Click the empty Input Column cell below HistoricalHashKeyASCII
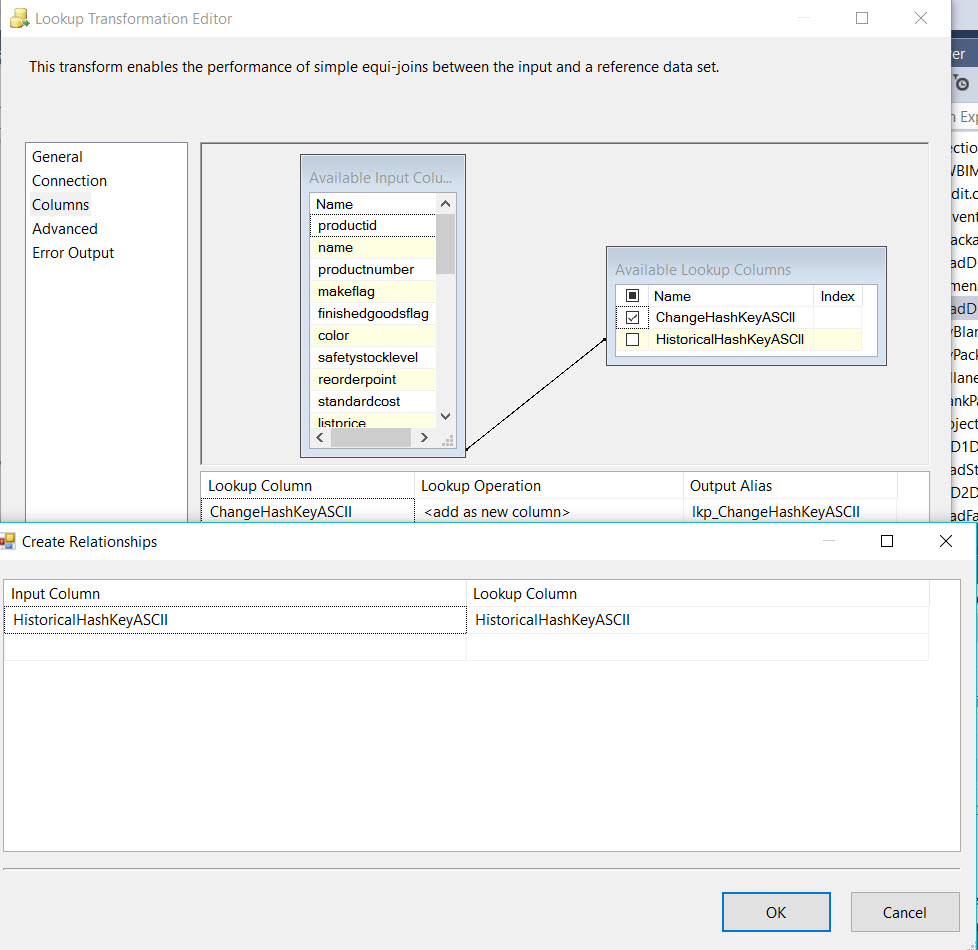This screenshot has width=978, height=950. tap(235, 647)
